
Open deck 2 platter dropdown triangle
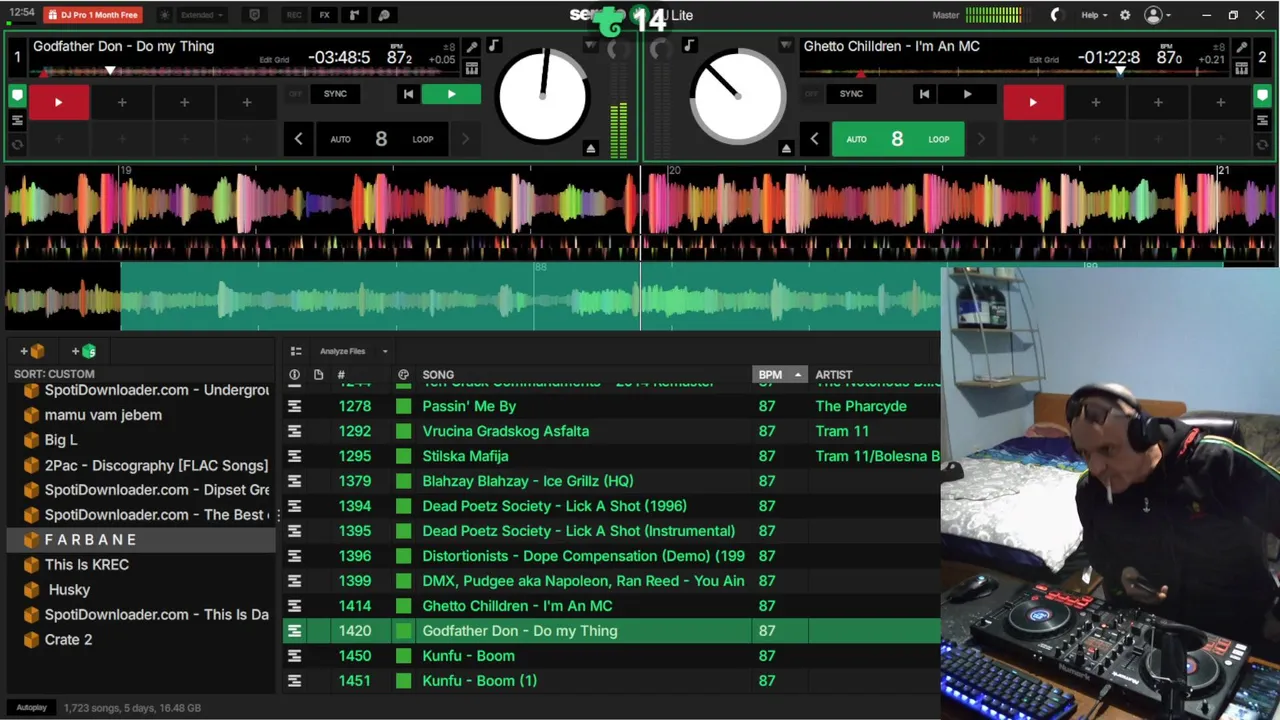(x=786, y=46)
